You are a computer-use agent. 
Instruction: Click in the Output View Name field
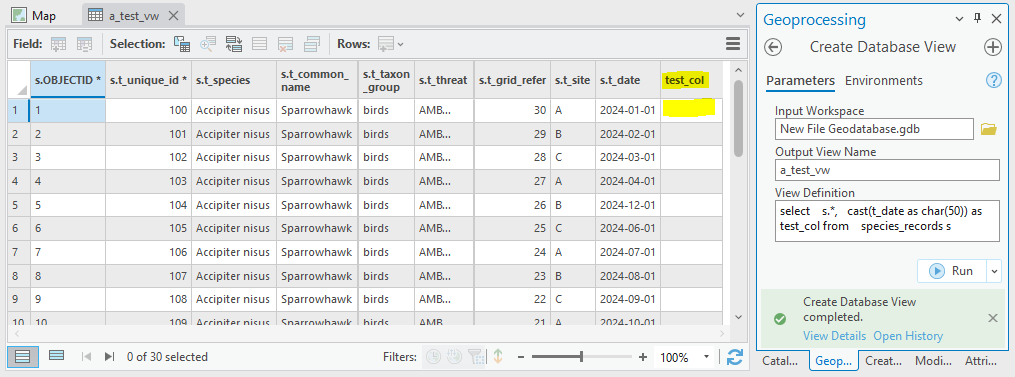(x=887, y=170)
